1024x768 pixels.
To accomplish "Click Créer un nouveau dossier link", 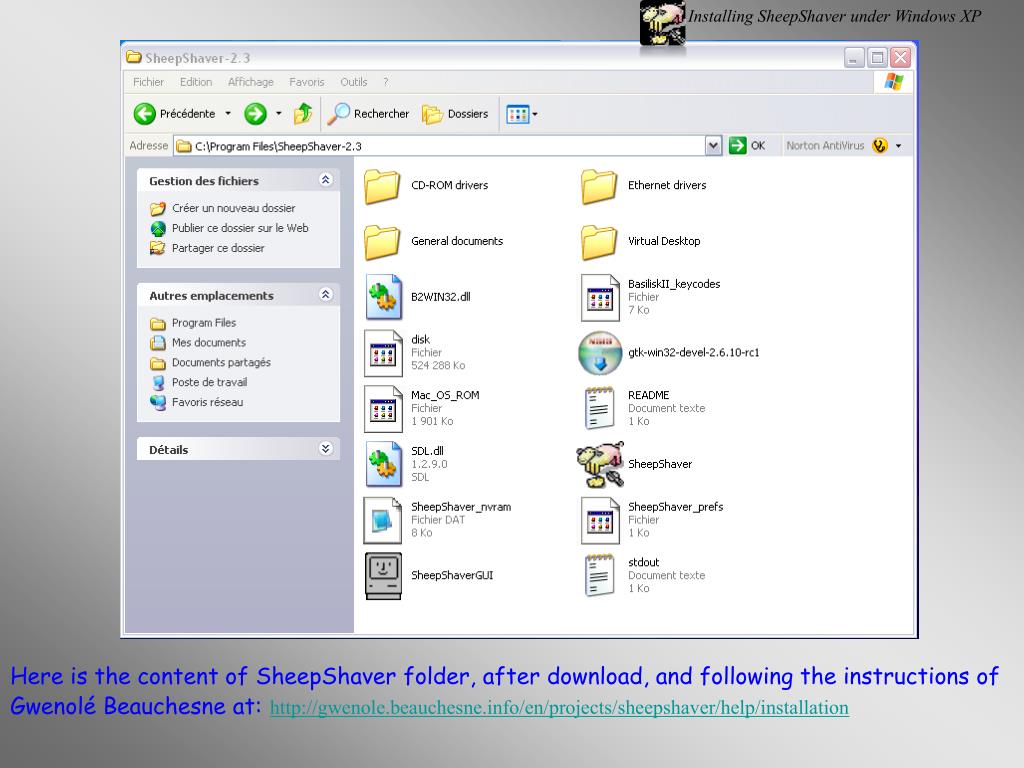I will pos(233,208).
